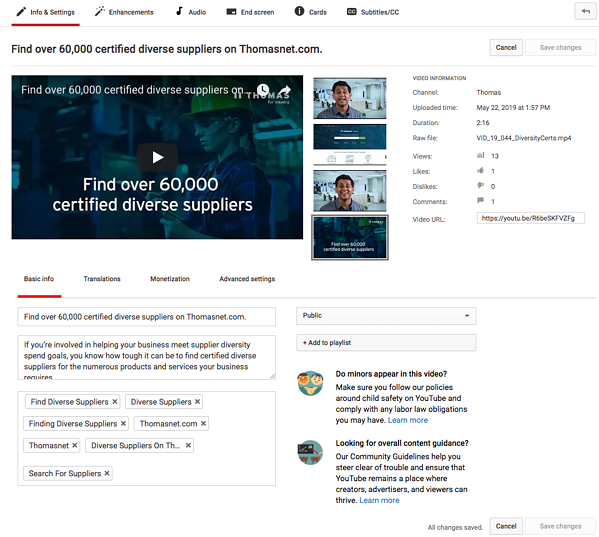The image size is (599, 537).
Task: Click the video title input field
Action: pos(146,317)
